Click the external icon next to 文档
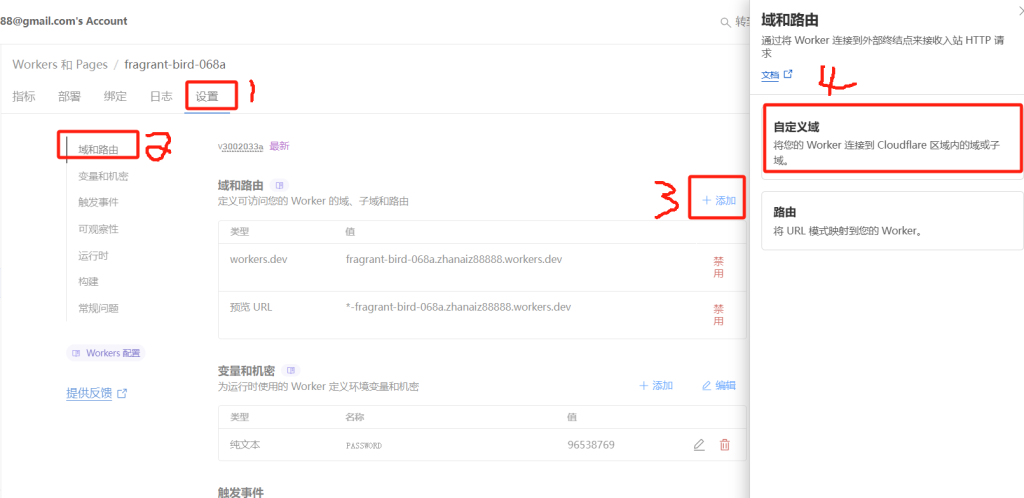This screenshot has width=1024, height=498. click(x=788, y=74)
